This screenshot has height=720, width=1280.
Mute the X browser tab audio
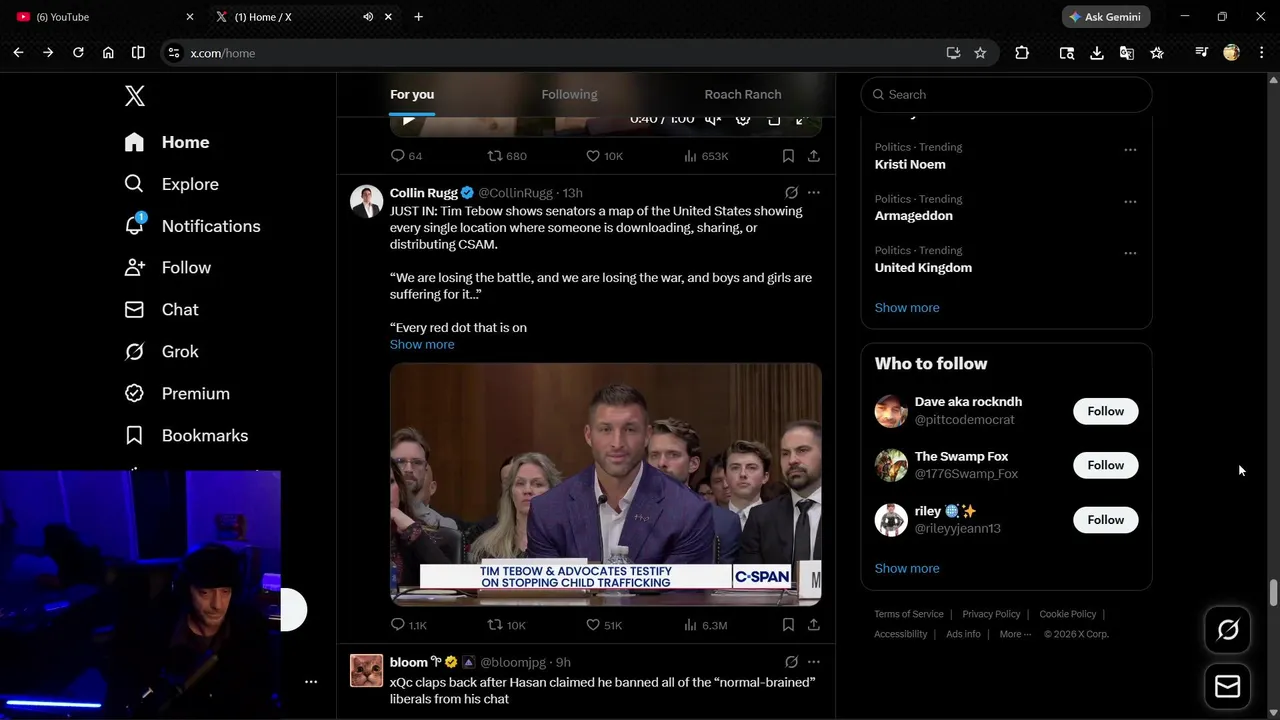pyautogui.click(x=368, y=17)
